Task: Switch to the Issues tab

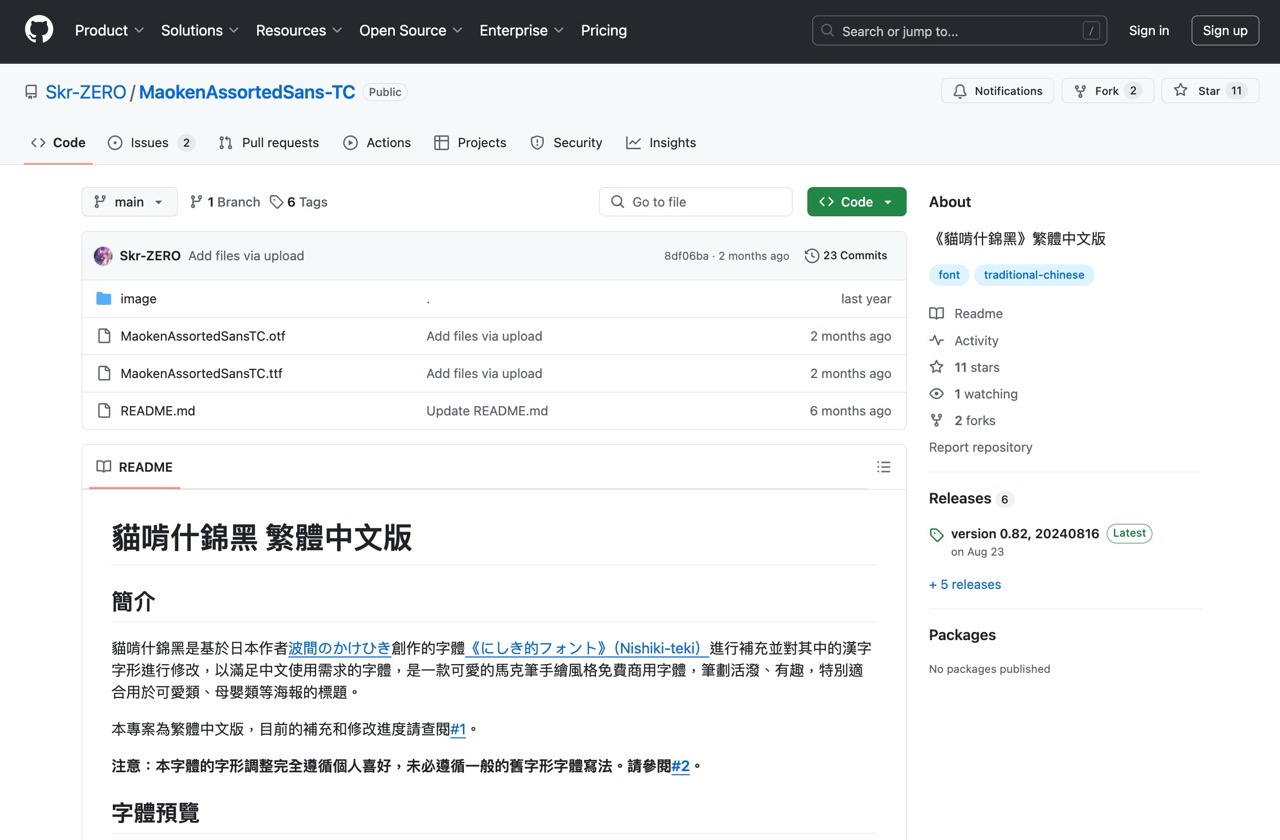Action: click(x=151, y=143)
